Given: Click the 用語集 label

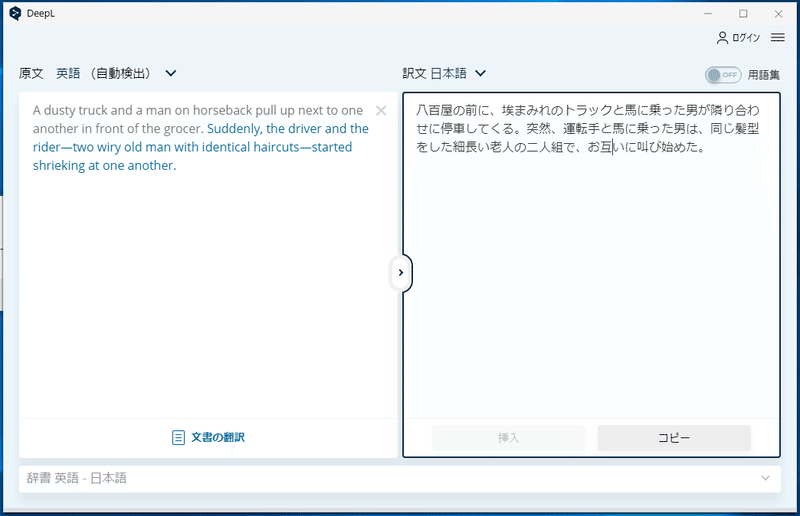Looking at the screenshot, I should point(763,75).
